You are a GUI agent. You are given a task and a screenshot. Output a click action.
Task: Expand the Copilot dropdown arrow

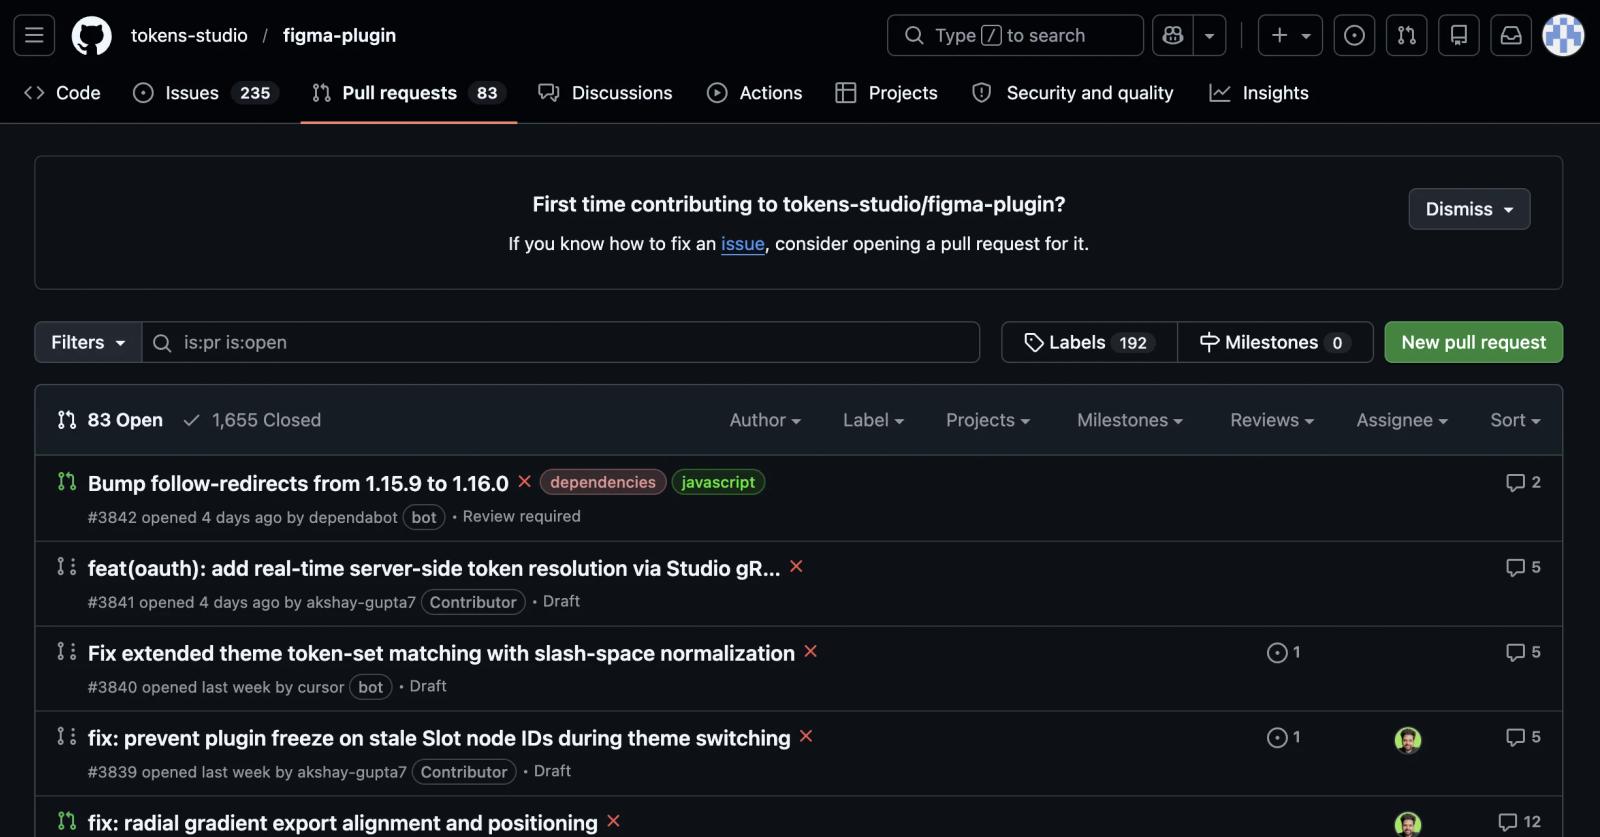click(x=1210, y=36)
